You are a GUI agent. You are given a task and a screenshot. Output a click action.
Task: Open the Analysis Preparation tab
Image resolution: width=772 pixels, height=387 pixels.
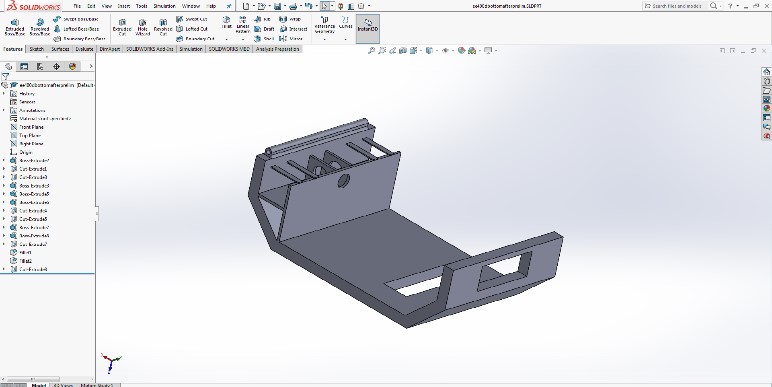point(277,49)
